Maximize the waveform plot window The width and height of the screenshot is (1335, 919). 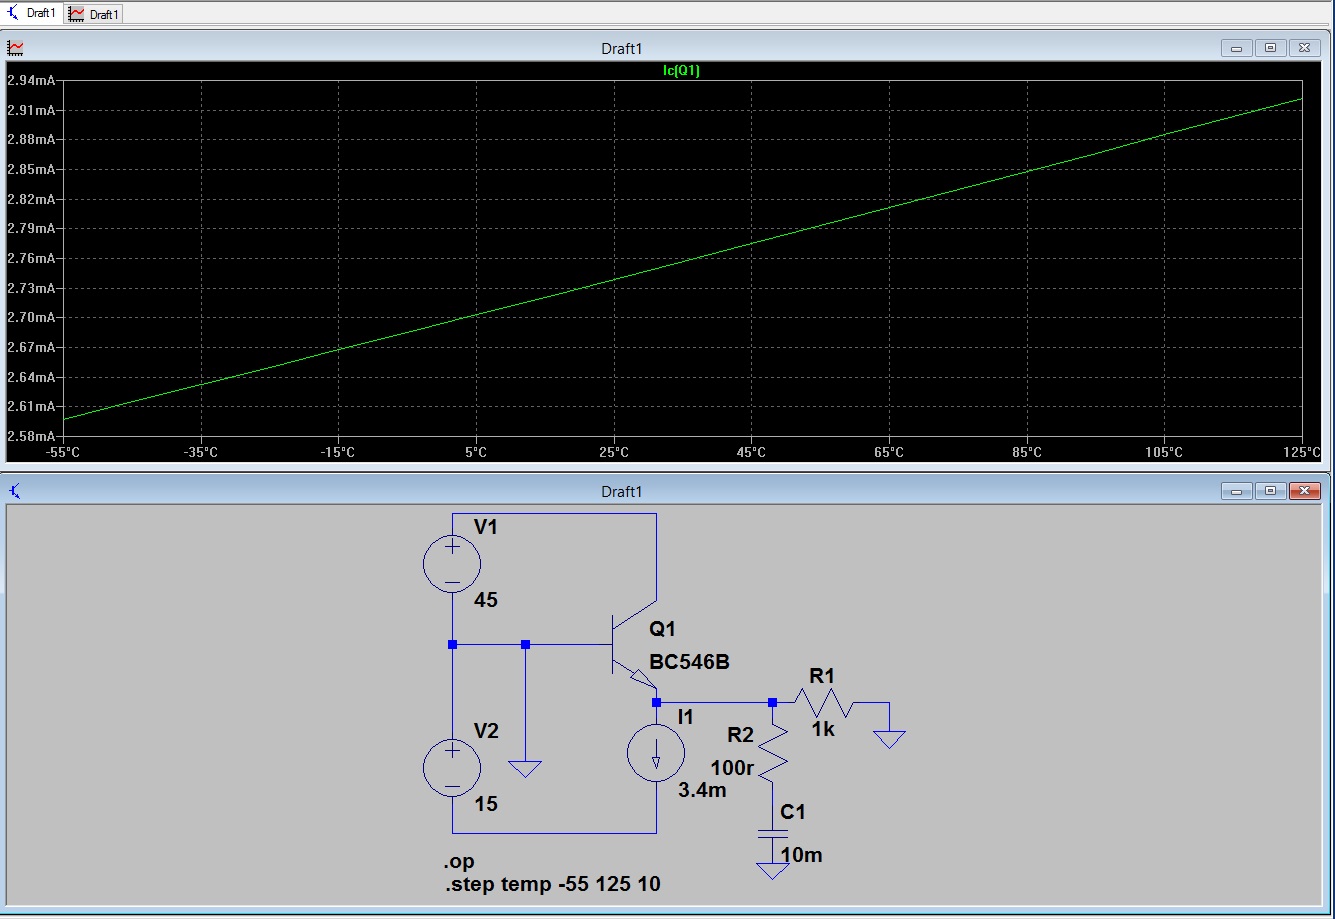[1271, 47]
